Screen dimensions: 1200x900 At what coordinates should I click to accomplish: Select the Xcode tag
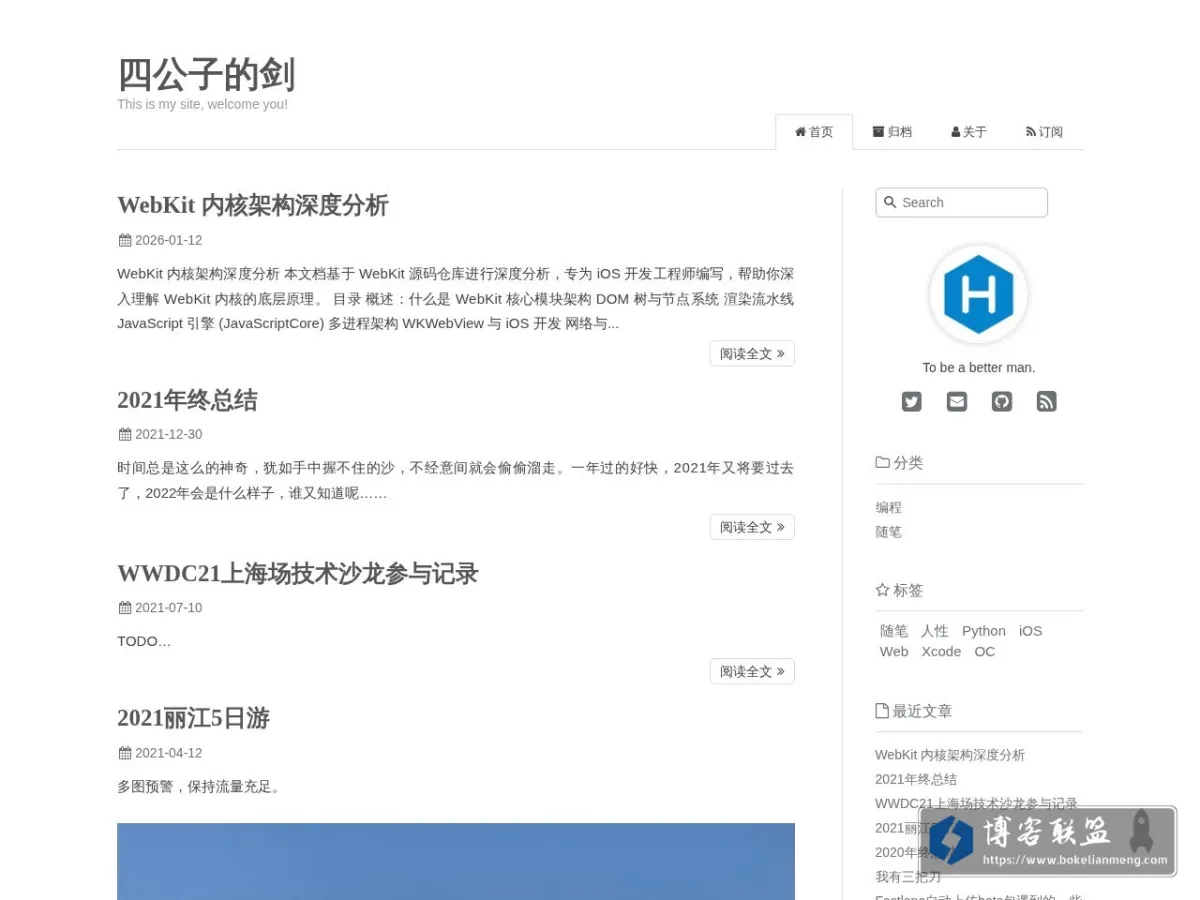point(941,651)
